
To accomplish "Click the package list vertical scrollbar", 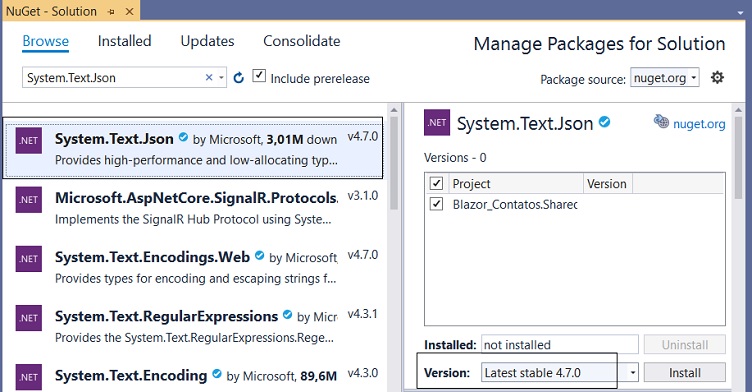I will pos(394,163).
